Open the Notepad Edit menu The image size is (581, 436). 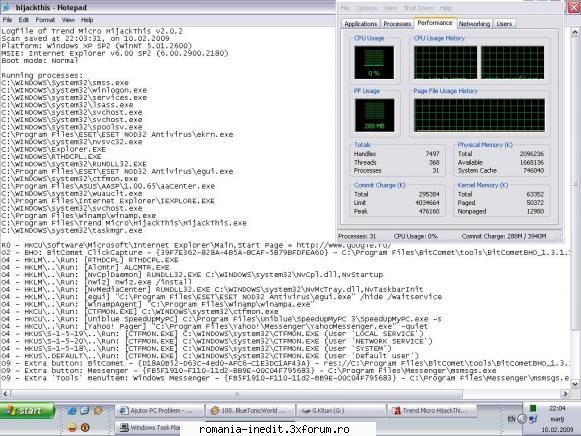(24, 20)
